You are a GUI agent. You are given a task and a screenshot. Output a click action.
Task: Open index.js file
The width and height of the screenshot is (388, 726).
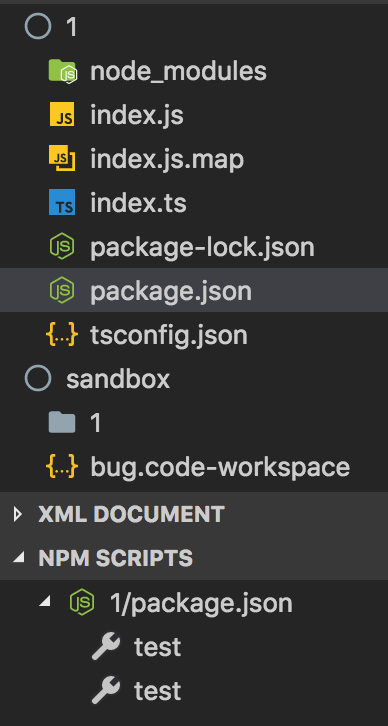(137, 115)
